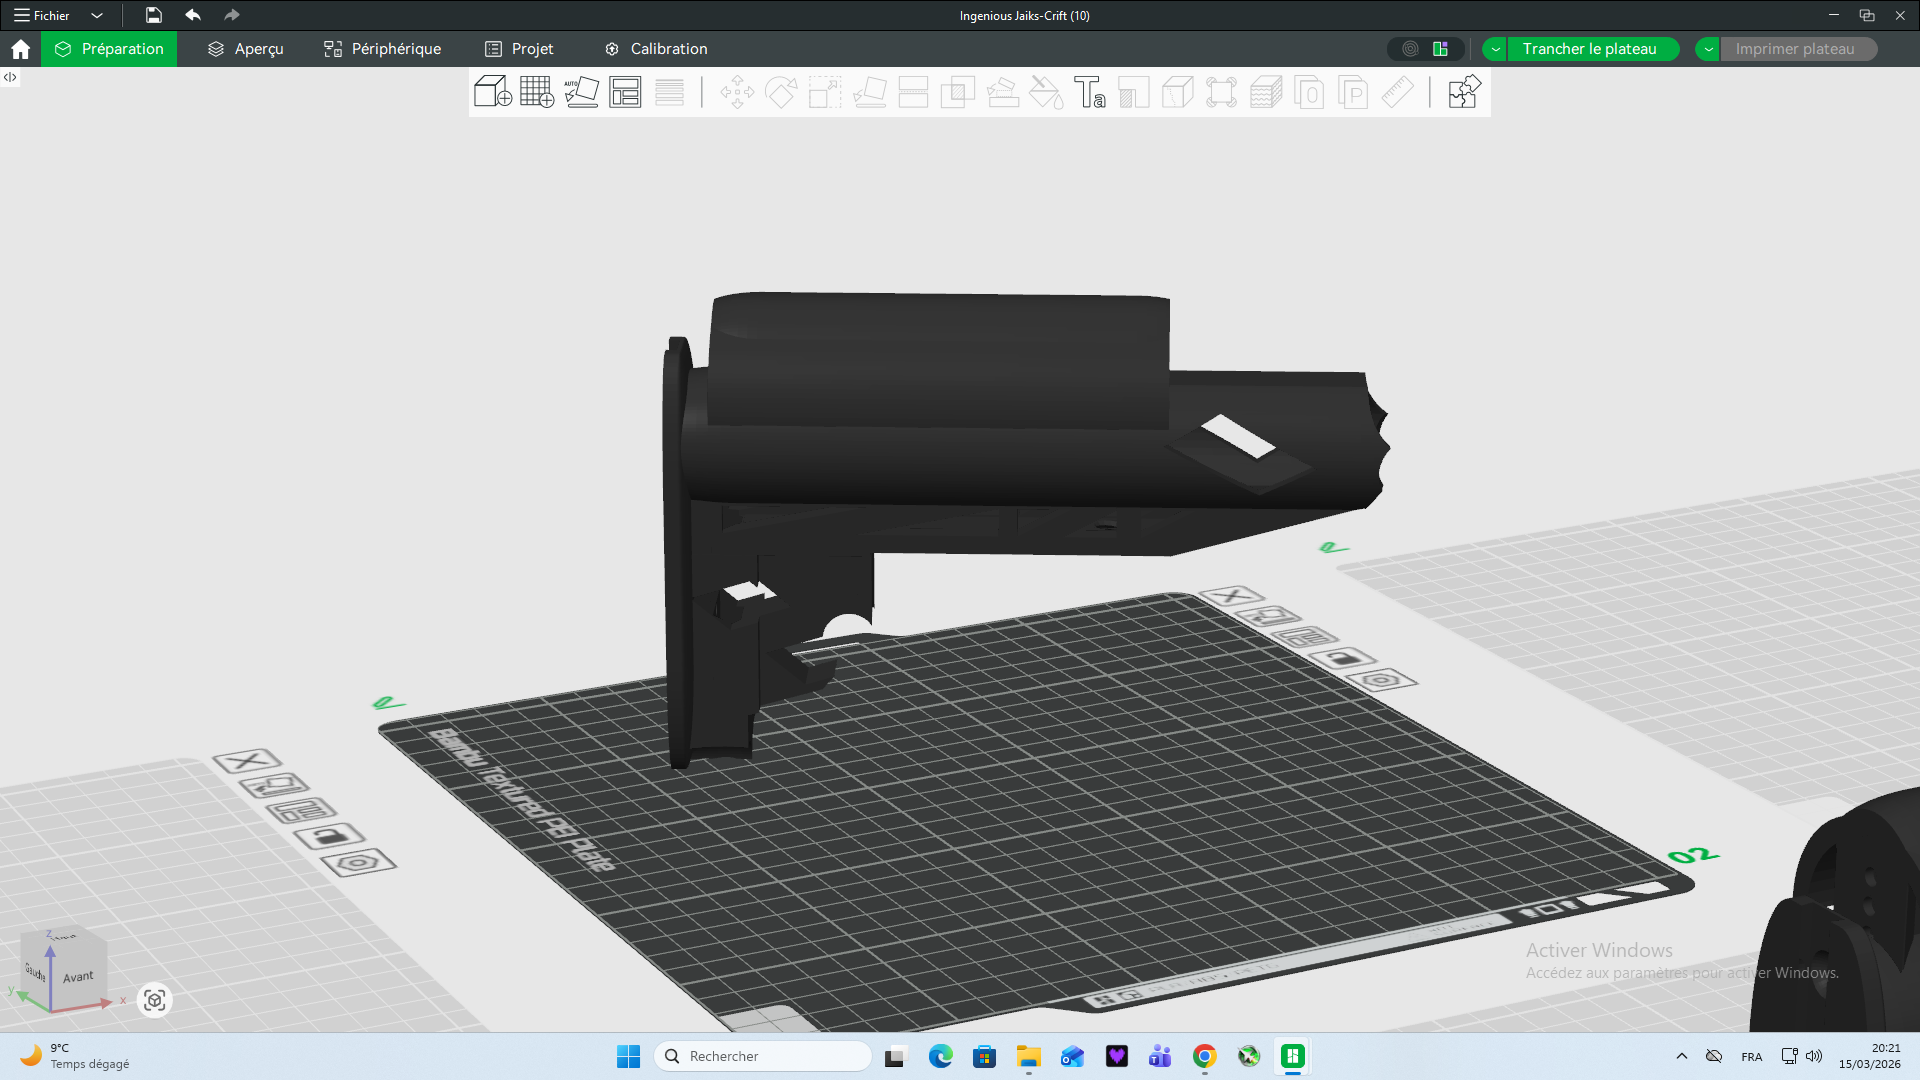Open the weather widget showing 9°C

click(x=76, y=1056)
